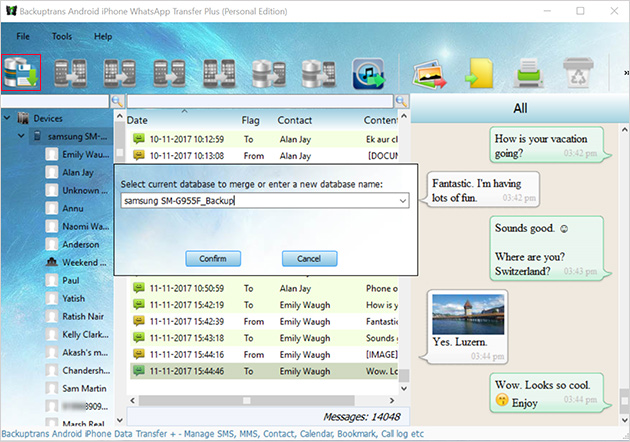
Task: Collapse the Devices tree node
Action: click(7, 118)
